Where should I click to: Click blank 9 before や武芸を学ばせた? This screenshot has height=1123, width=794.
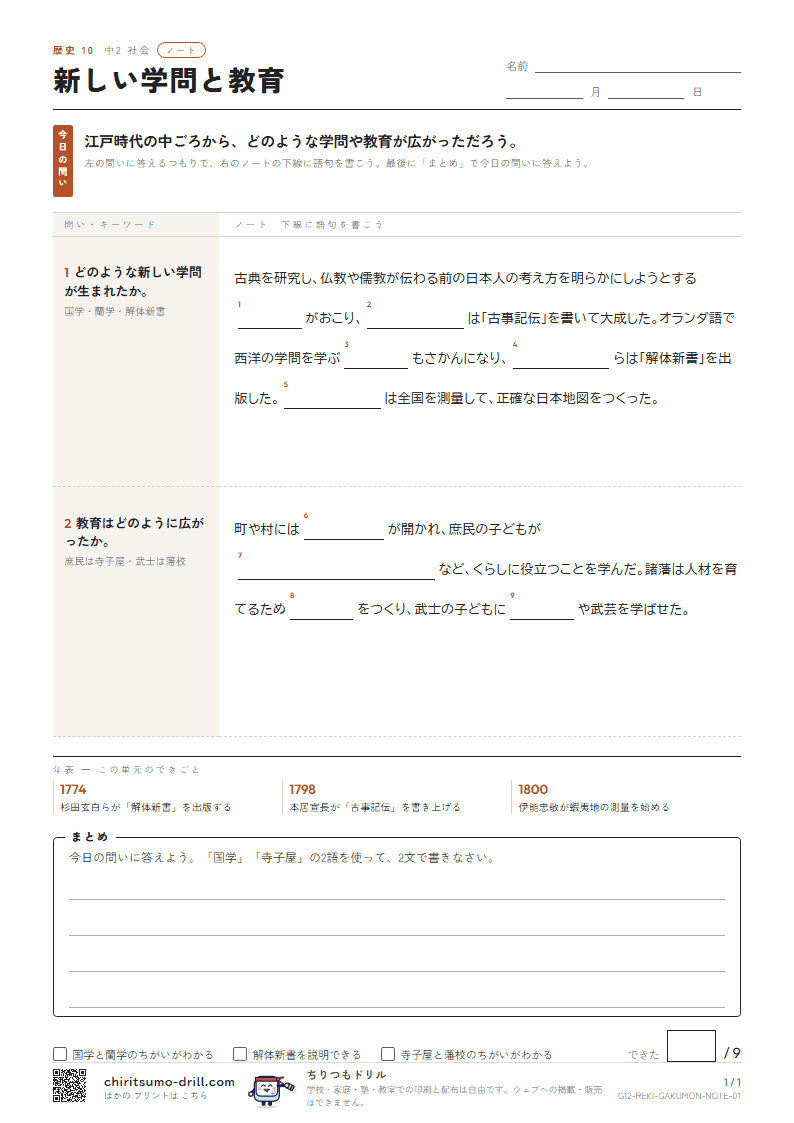tap(542, 609)
